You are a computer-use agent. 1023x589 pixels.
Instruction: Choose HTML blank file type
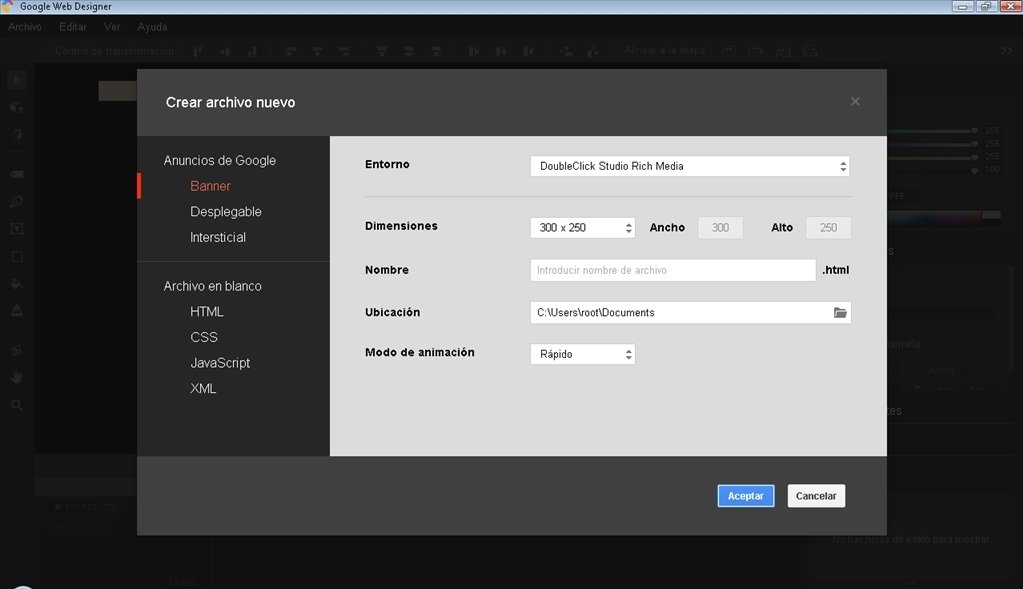point(207,312)
